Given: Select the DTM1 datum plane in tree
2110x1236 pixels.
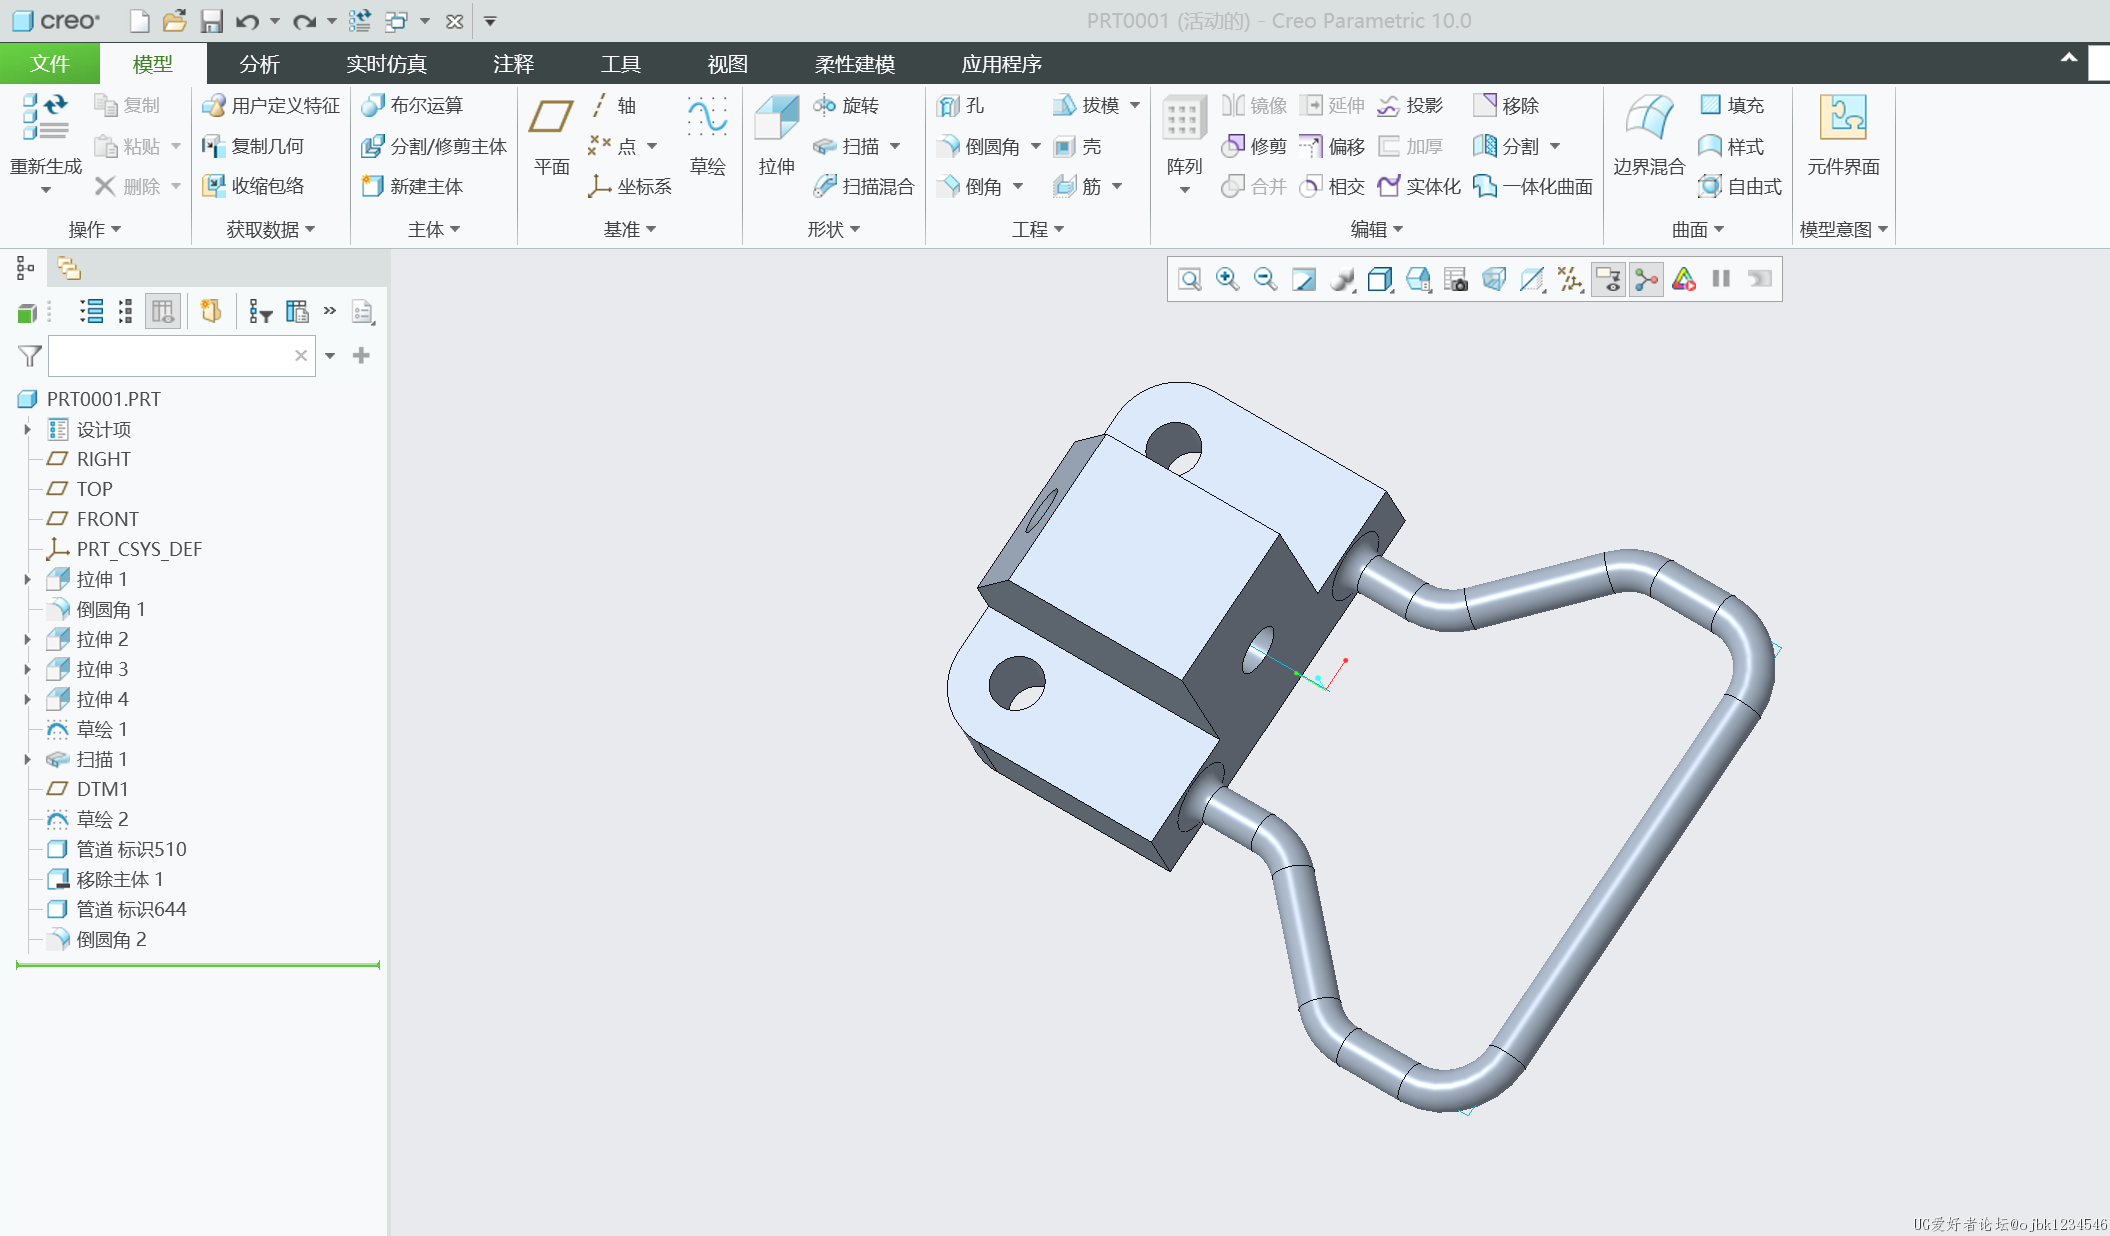Looking at the screenshot, I should tap(88, 789).
